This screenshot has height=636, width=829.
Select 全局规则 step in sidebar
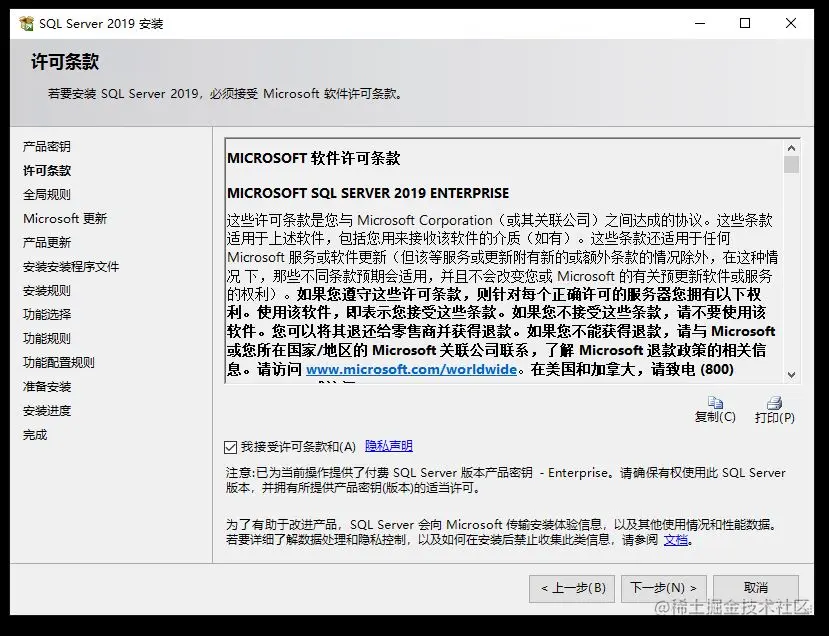click(x=47, y=195)
